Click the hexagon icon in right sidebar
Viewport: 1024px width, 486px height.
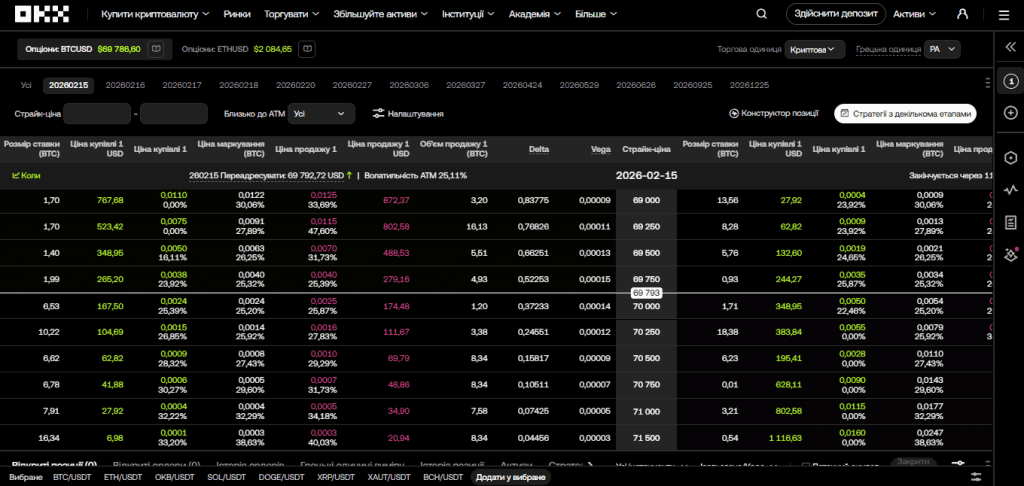point(1010,157)
